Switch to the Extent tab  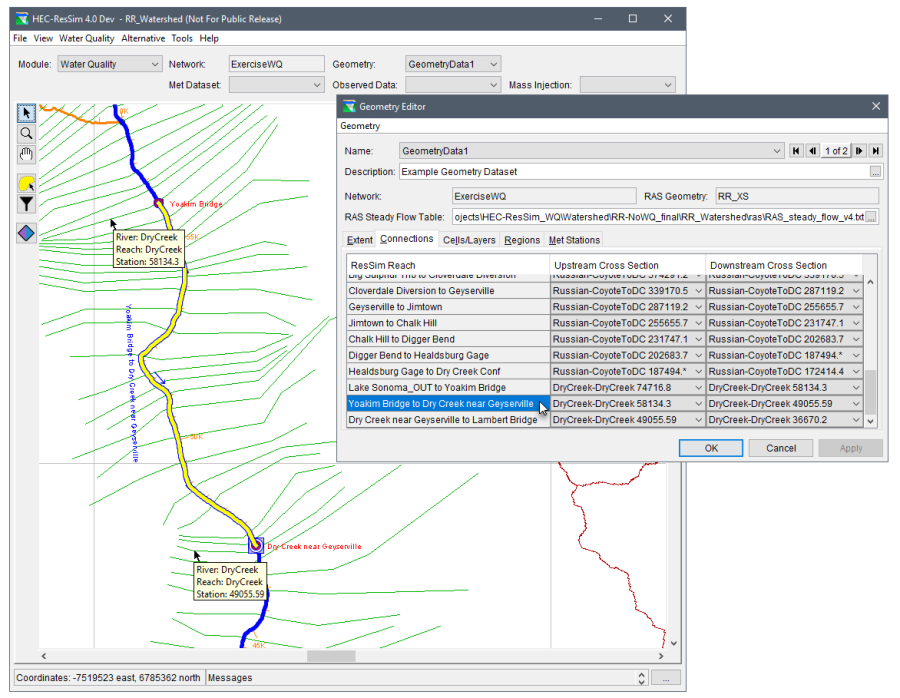pos(359,240)
